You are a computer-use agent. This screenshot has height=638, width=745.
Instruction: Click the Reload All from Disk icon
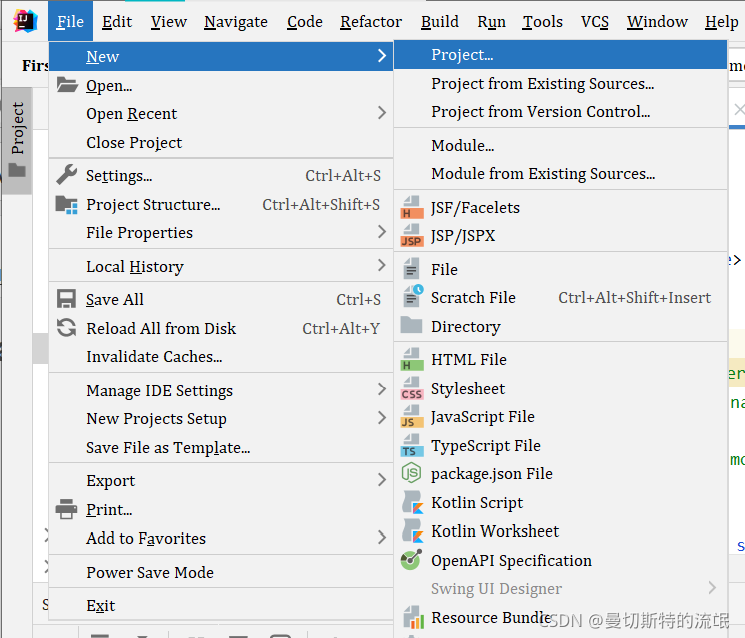66,328
